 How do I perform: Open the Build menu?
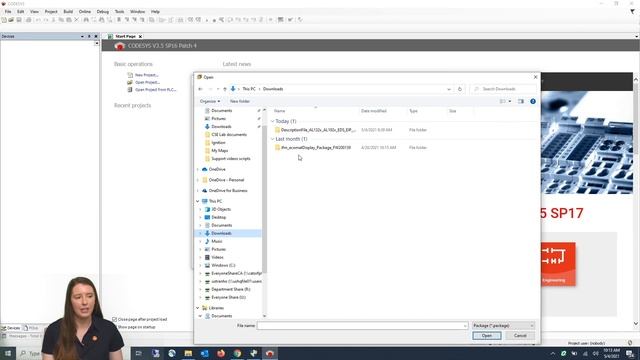[x=68, y=11]
